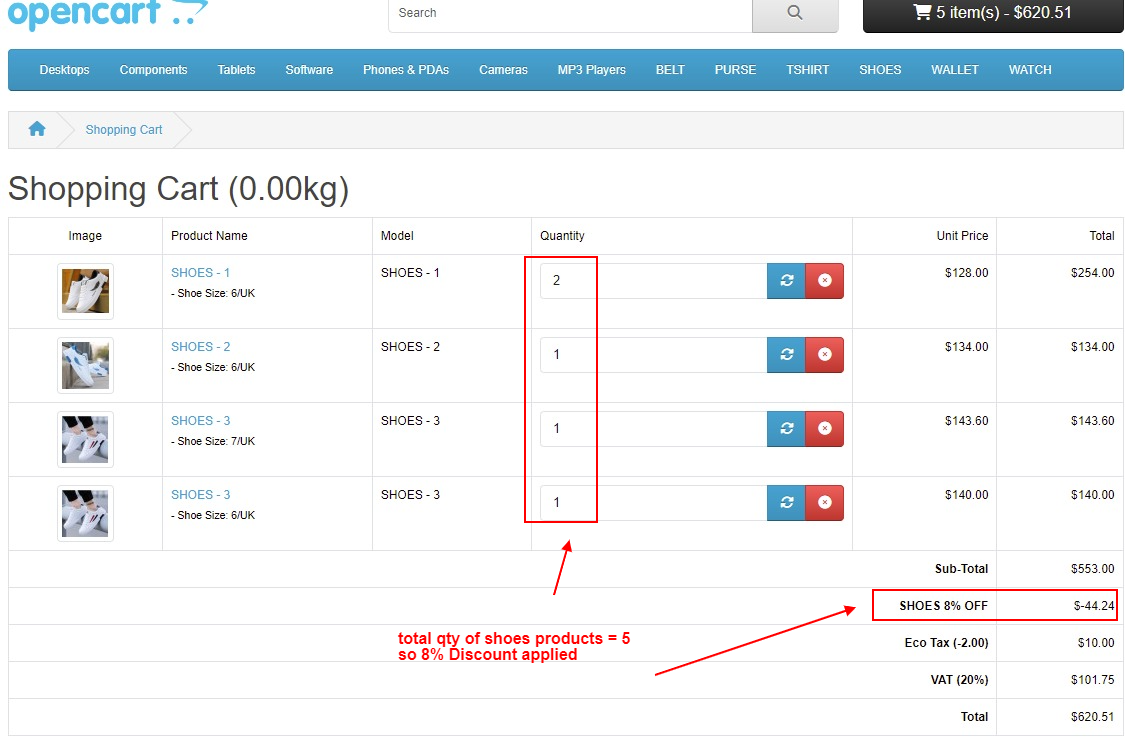Click the home breadcrumb icon
Viewport: 1125px width, 745px height.
pyautogui.click(x=37, y=129)
